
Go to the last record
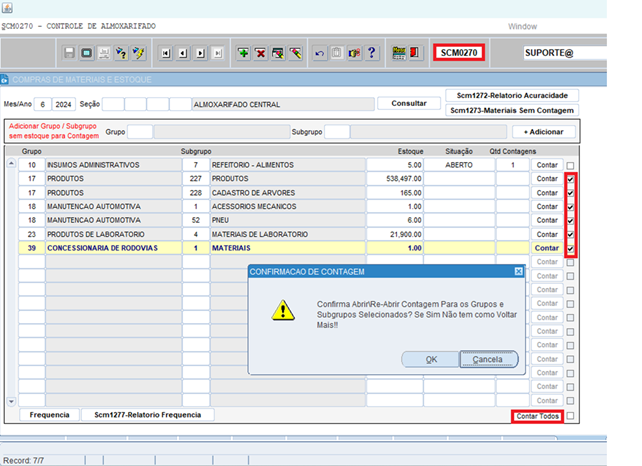[218, 53]
